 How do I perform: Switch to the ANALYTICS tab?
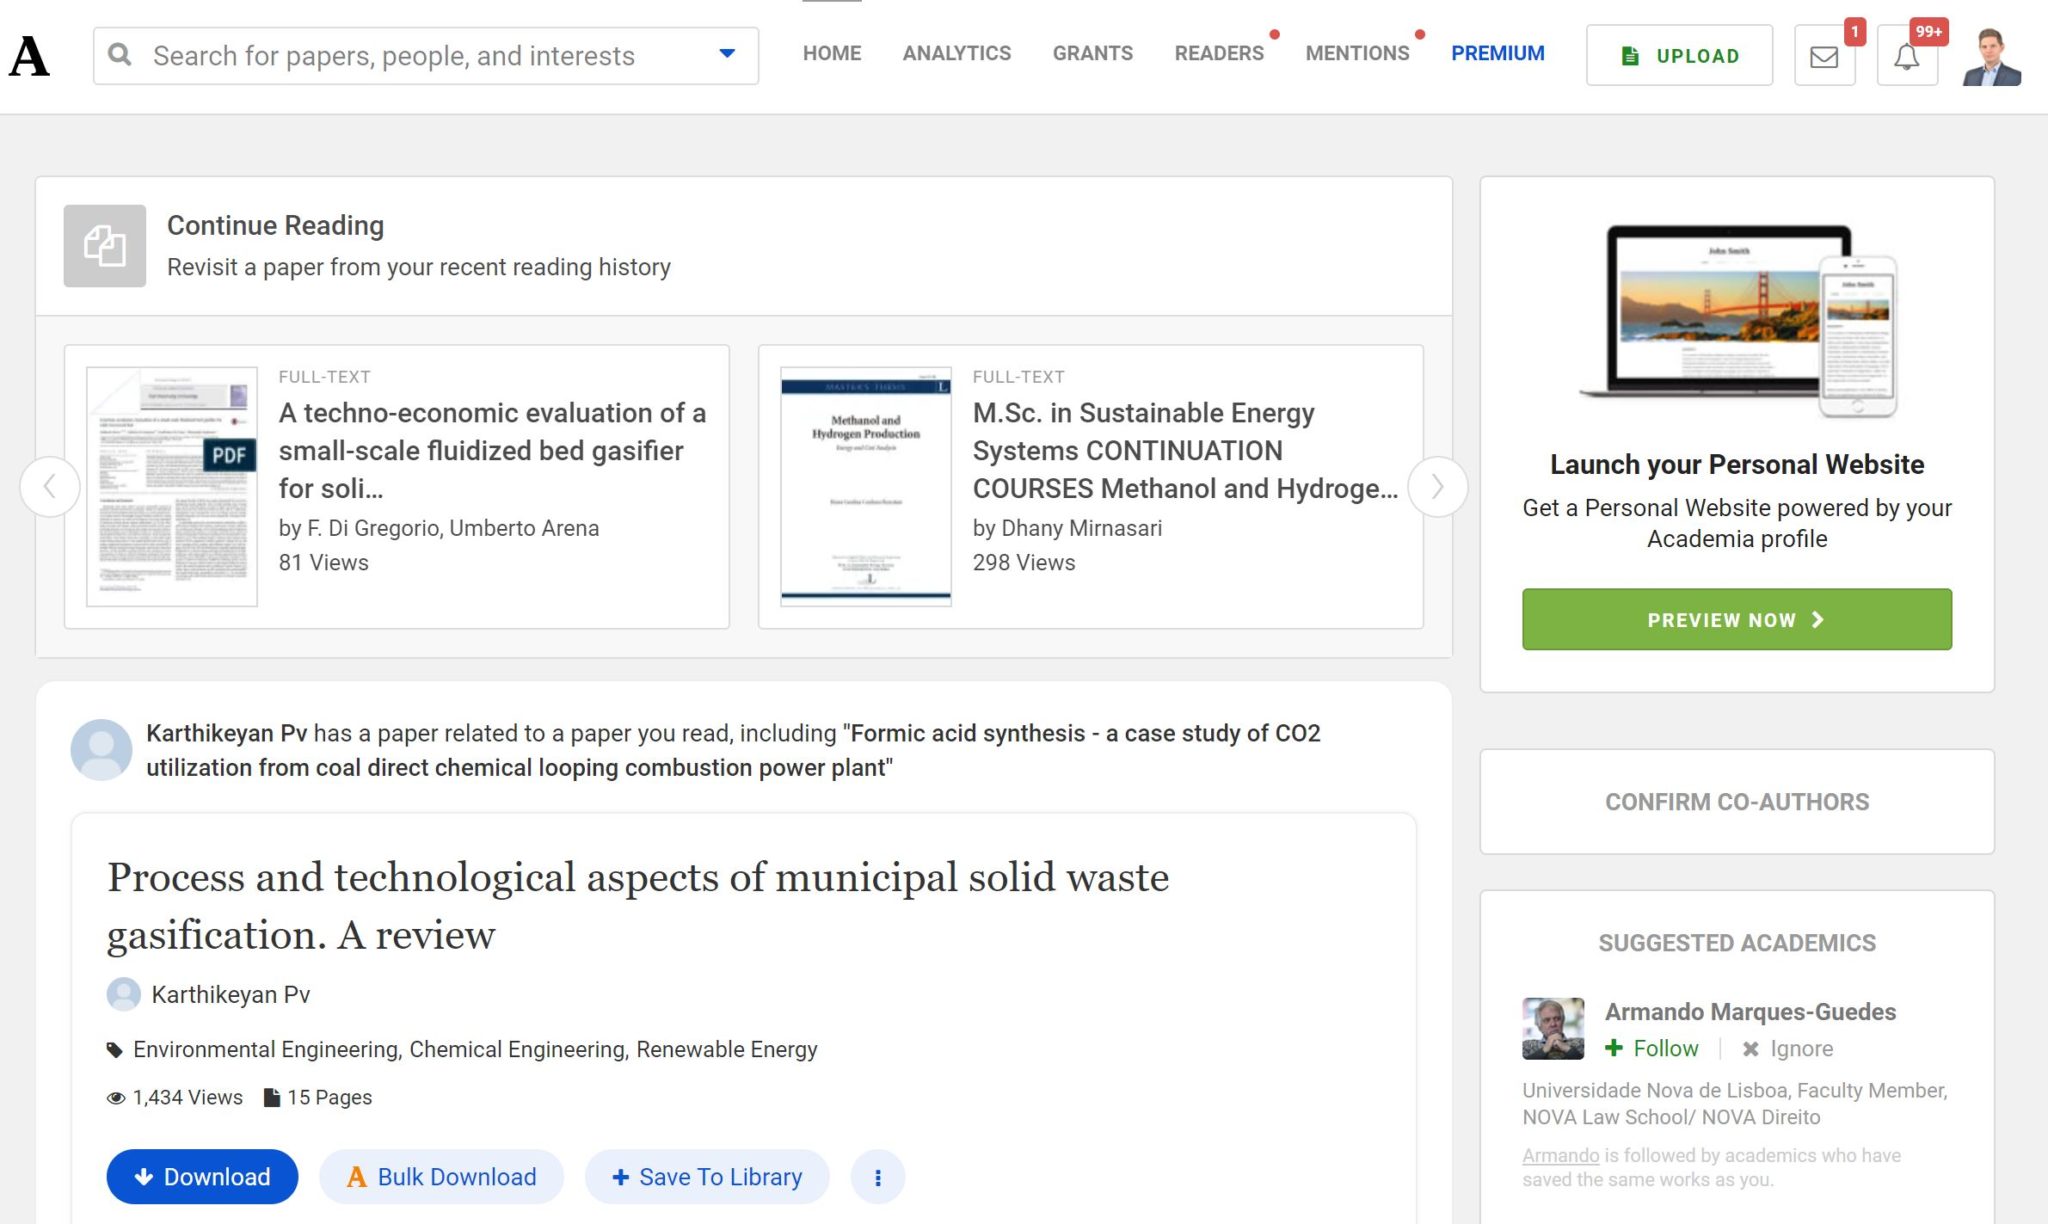click(955, 53)
